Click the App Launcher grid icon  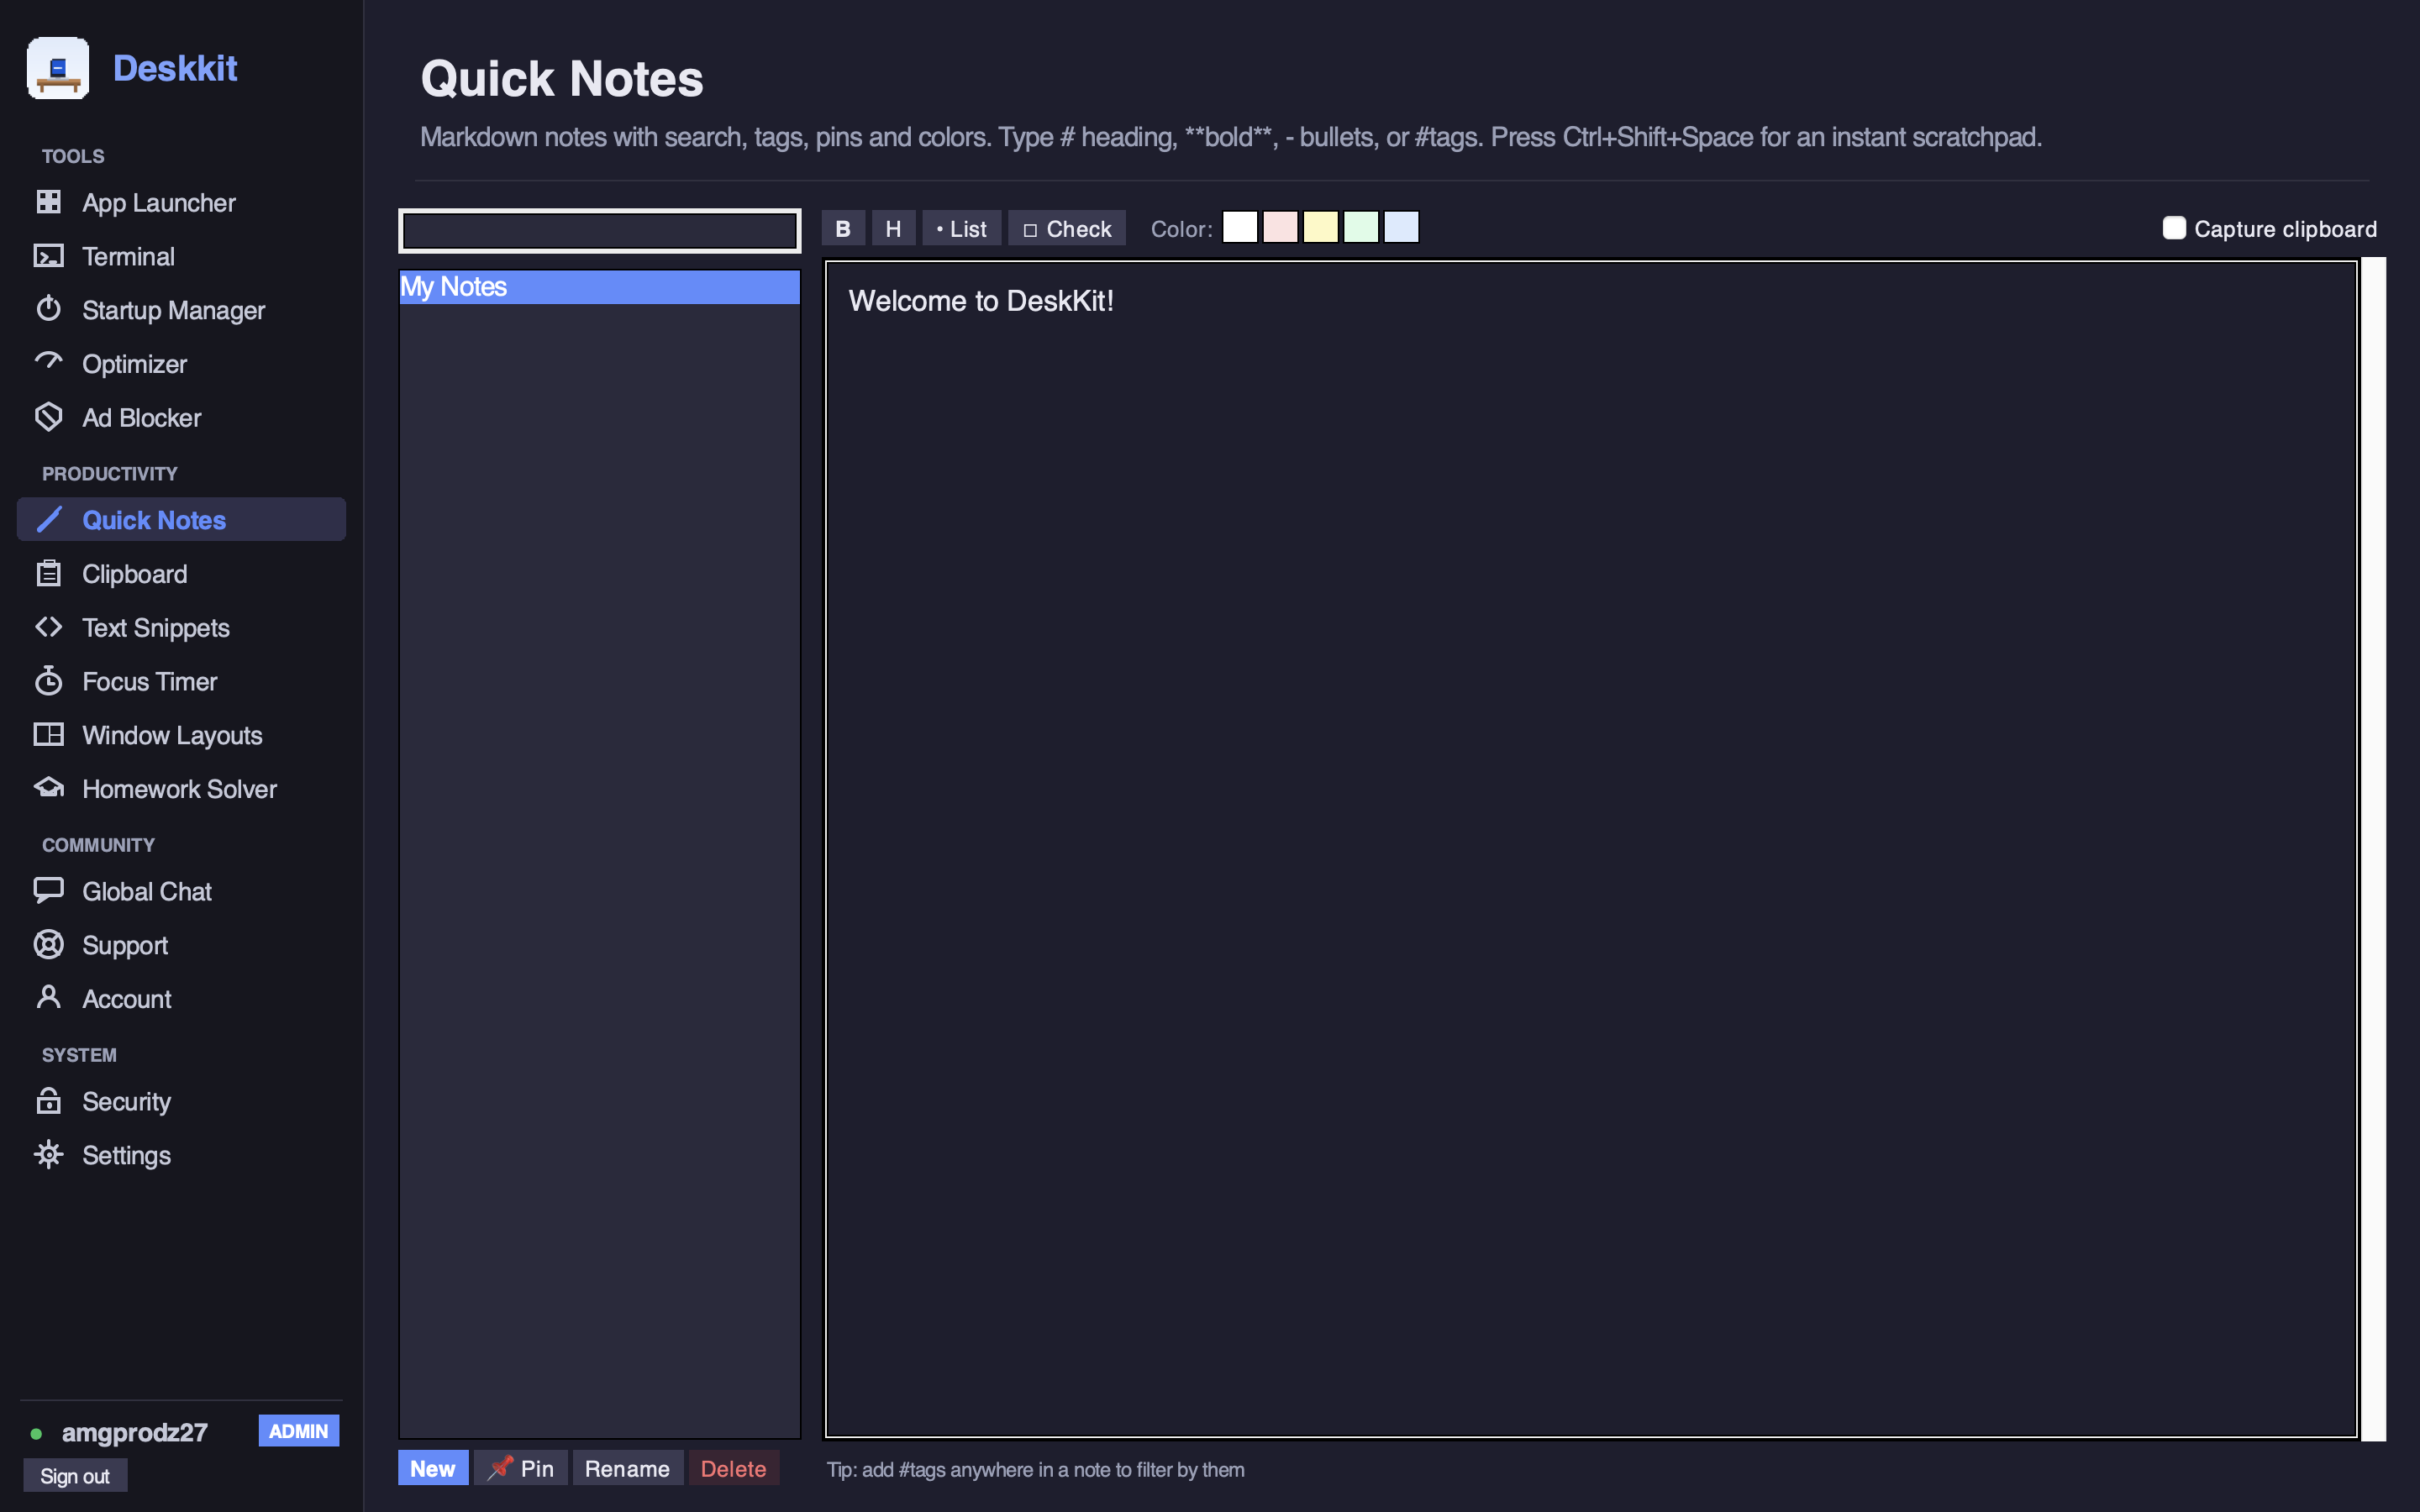tap(48, 202)
